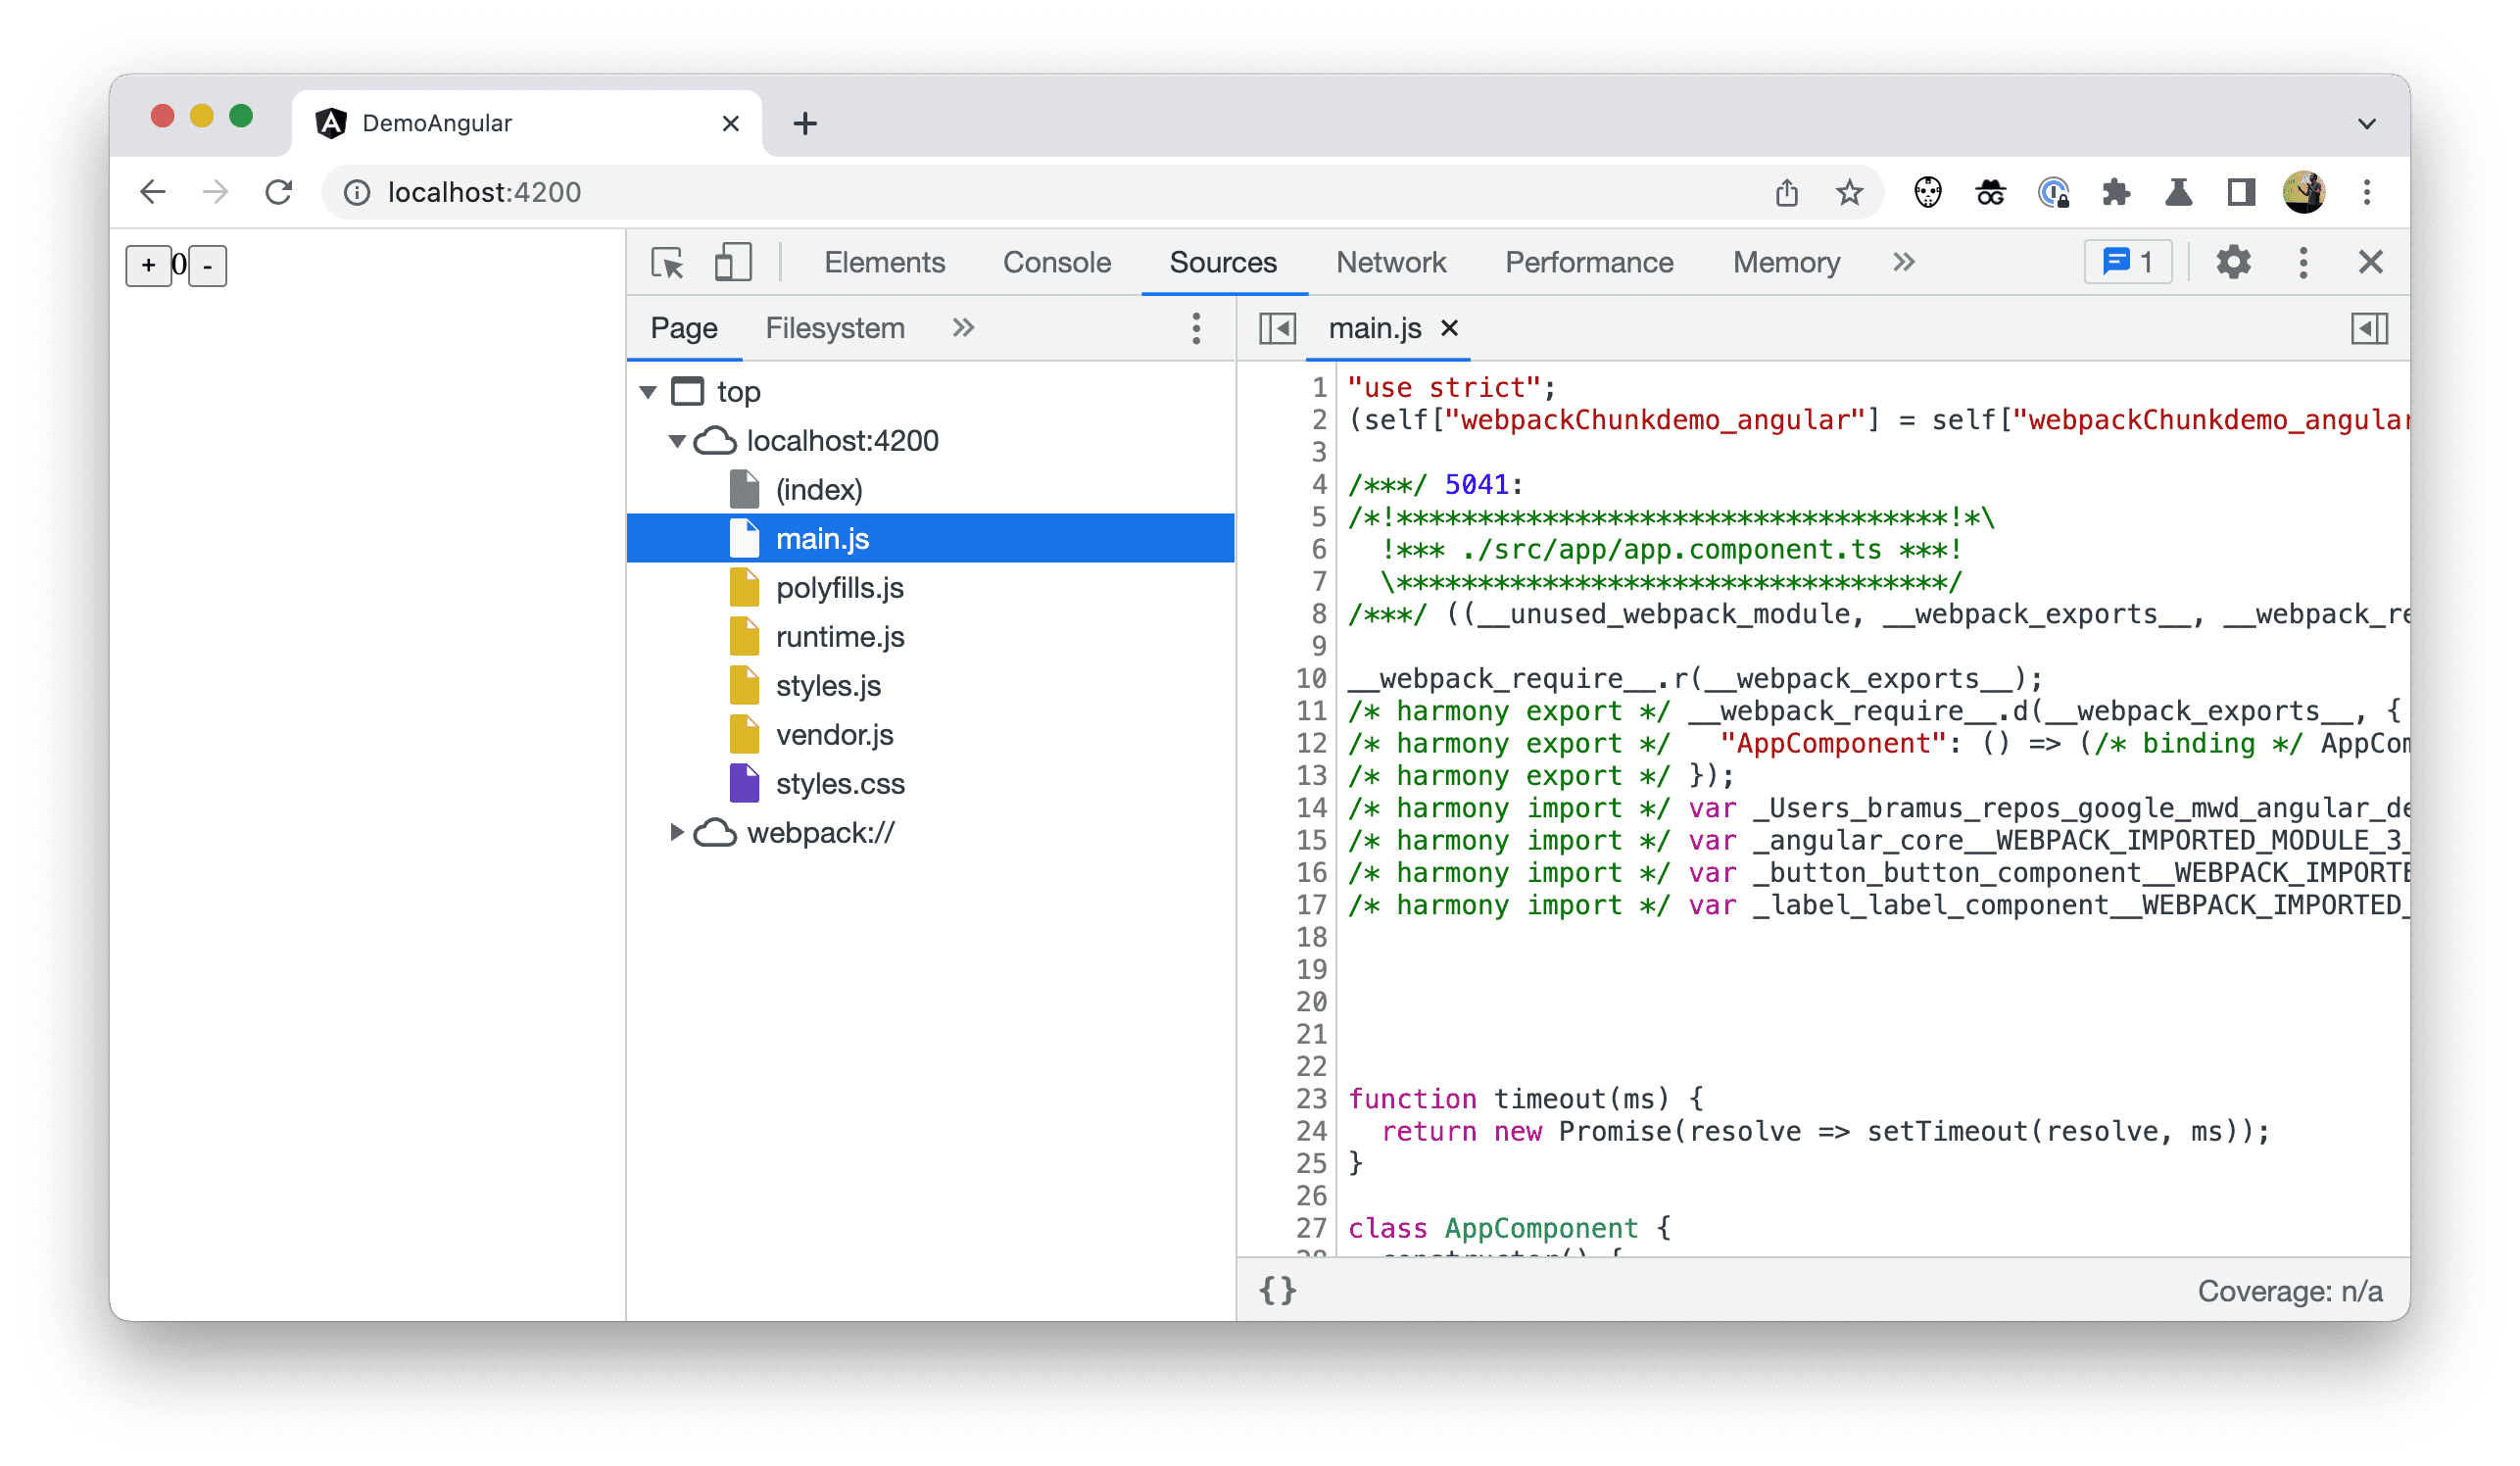Viewport: 2520px width, 1466px height.
Task: Click the Network panel tab
Action: coord(1390,264)
